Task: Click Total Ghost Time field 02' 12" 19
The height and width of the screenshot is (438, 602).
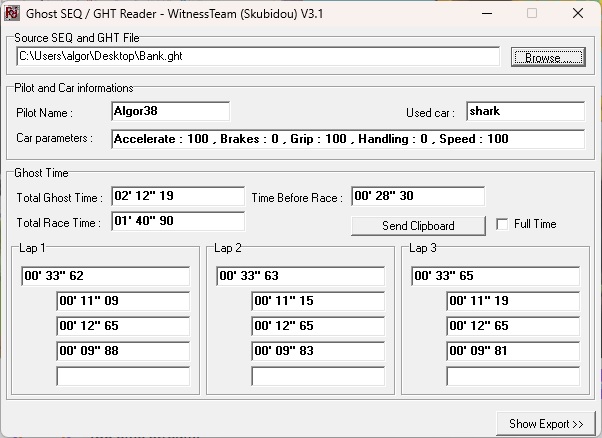Action: pos(178,196)
